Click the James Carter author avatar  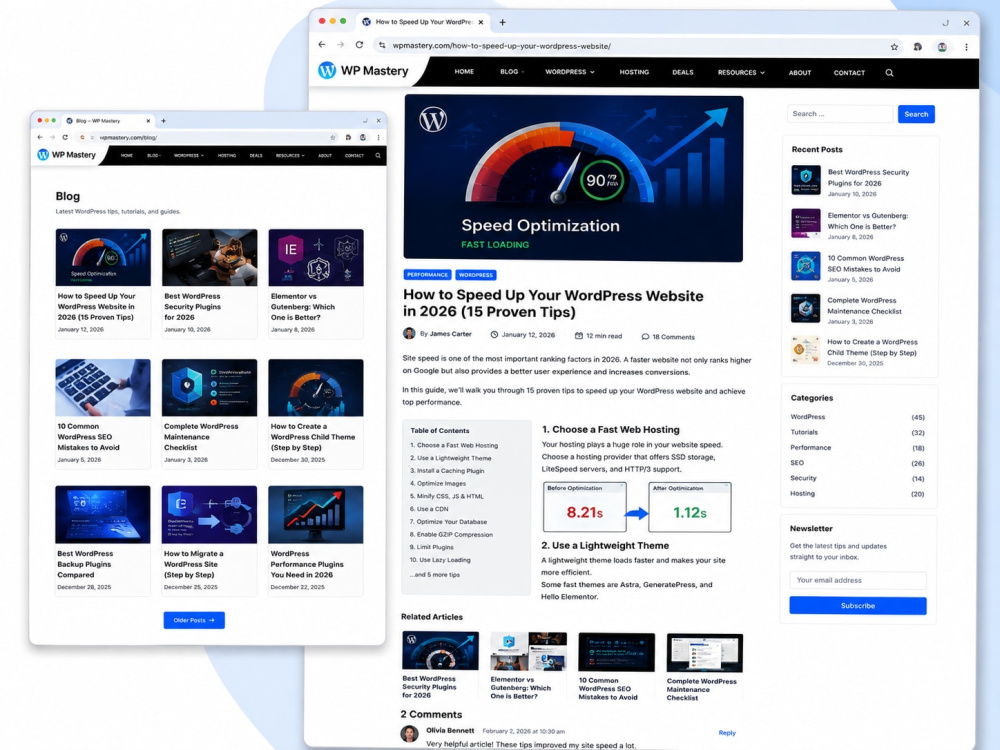[409, 334]
